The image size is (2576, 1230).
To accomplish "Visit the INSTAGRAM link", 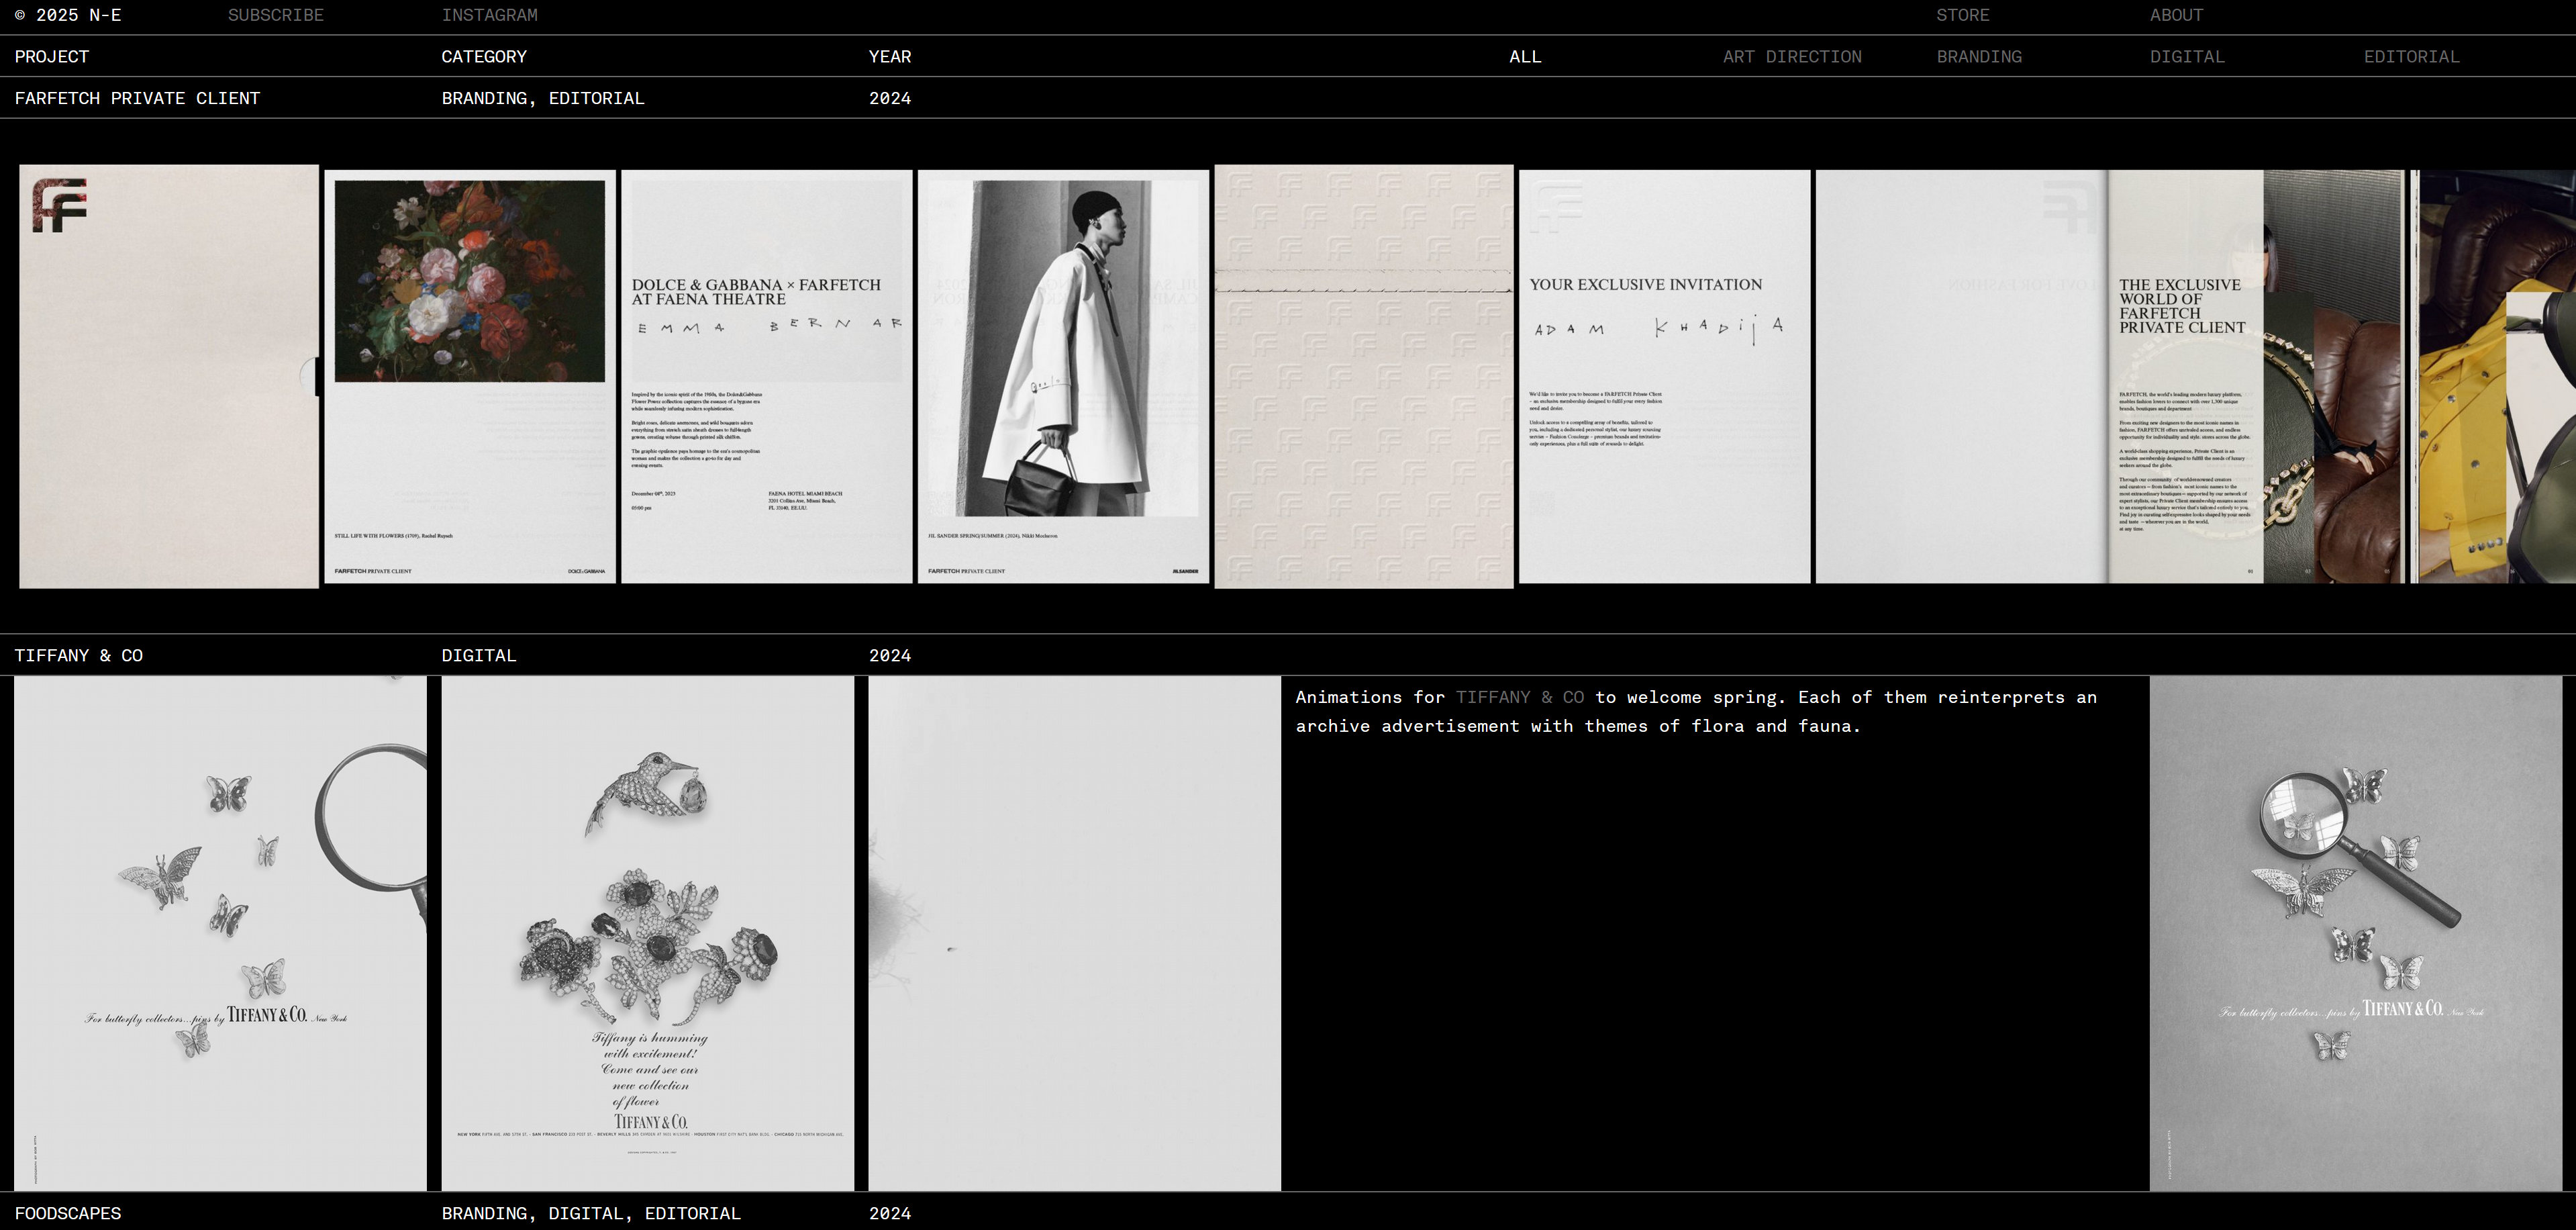I will pos(489,15).
